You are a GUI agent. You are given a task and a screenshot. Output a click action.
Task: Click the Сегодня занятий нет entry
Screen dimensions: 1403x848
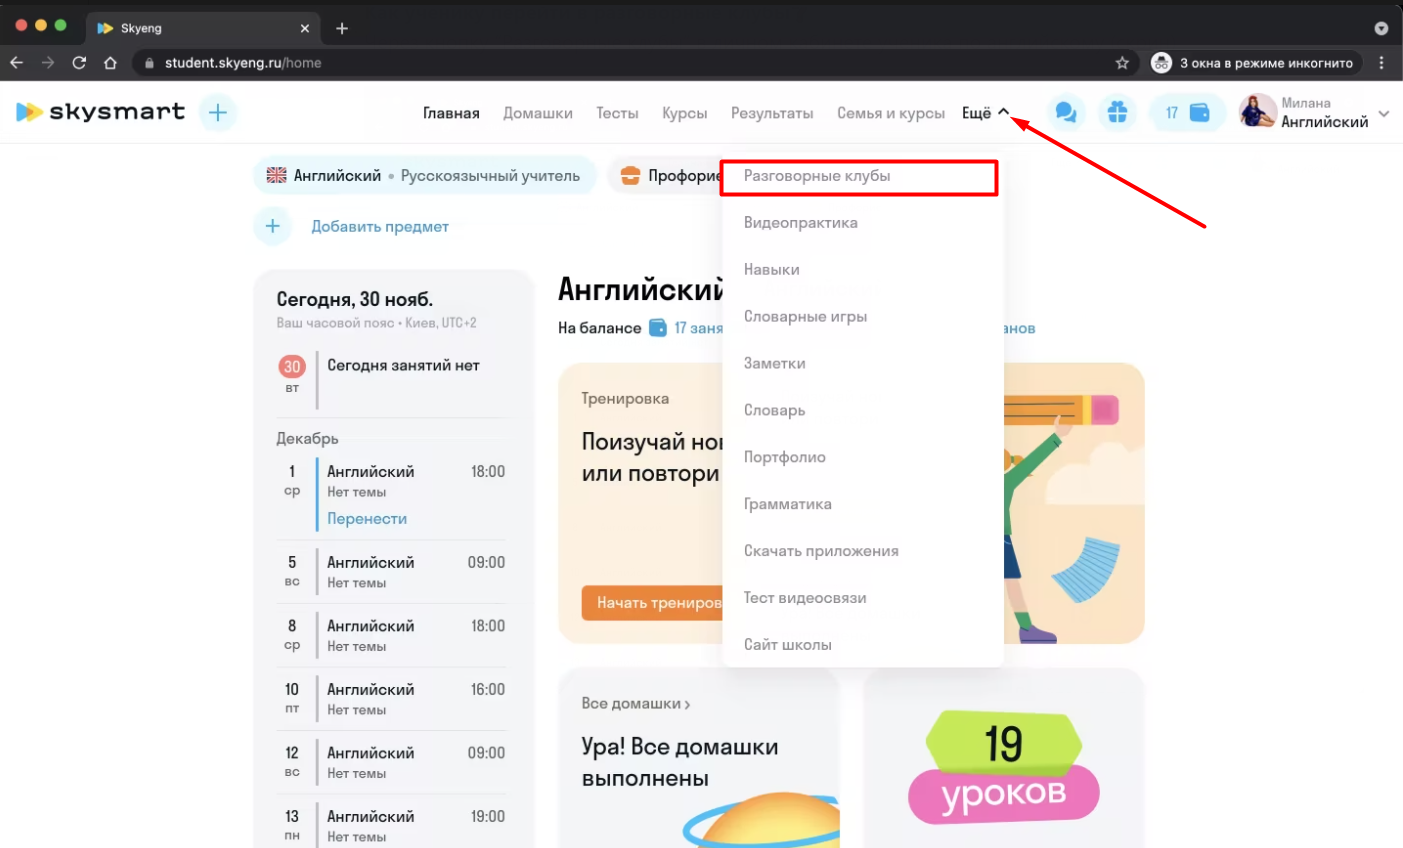point(403,366)
